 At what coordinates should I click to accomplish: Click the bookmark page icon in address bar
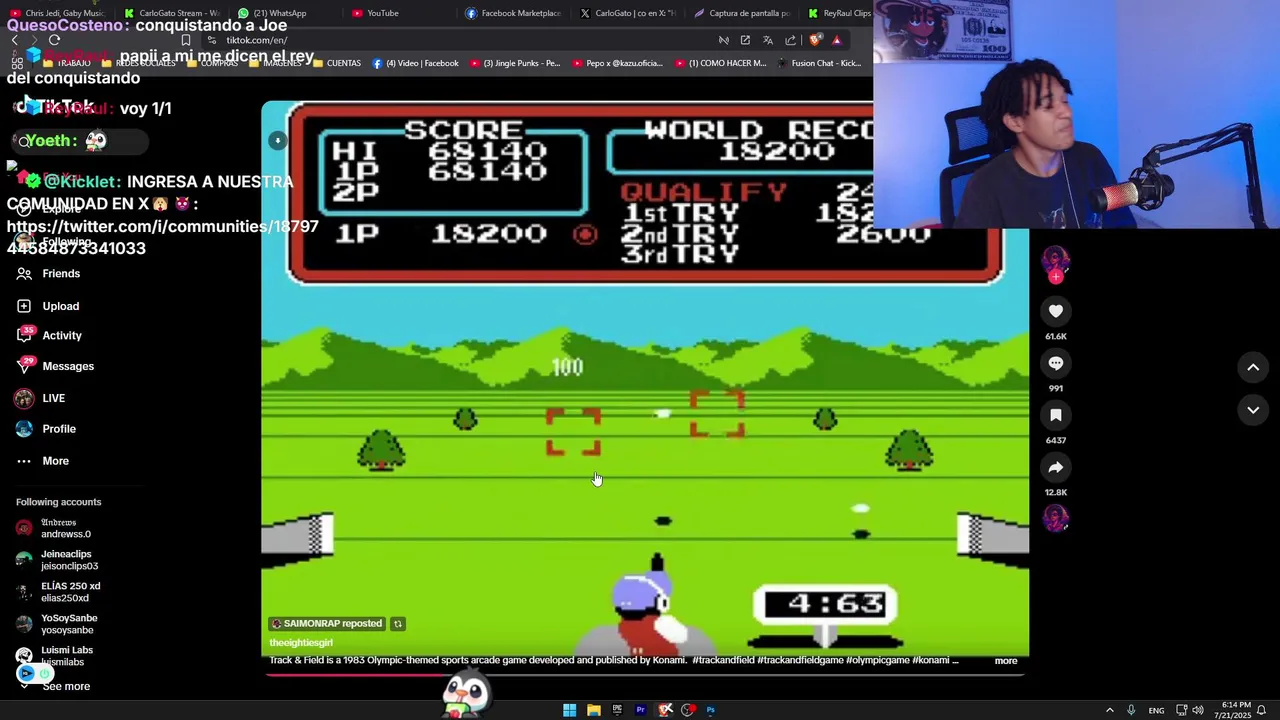coord(185,40)
